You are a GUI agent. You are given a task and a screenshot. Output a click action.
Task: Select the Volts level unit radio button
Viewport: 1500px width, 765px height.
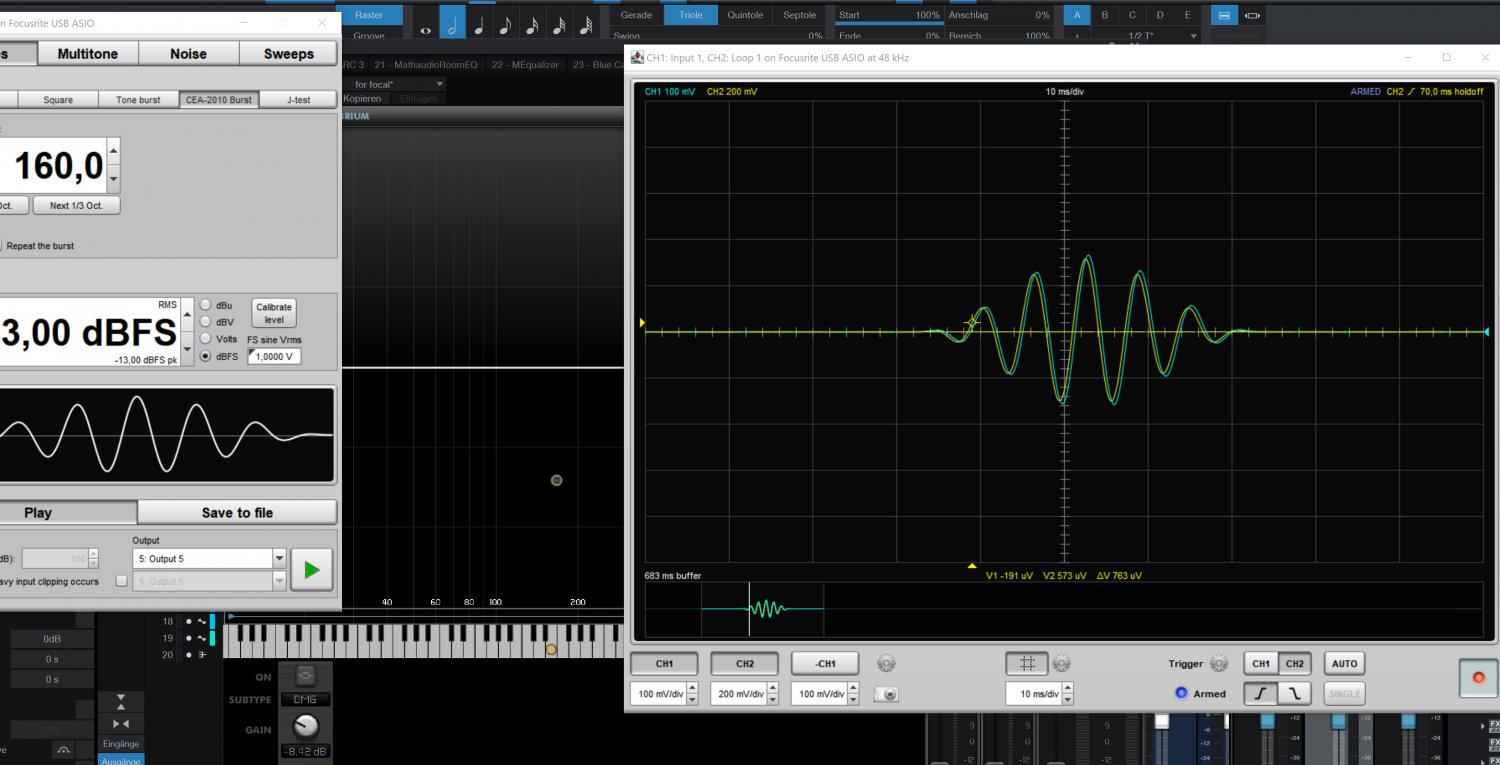(205, 339)
